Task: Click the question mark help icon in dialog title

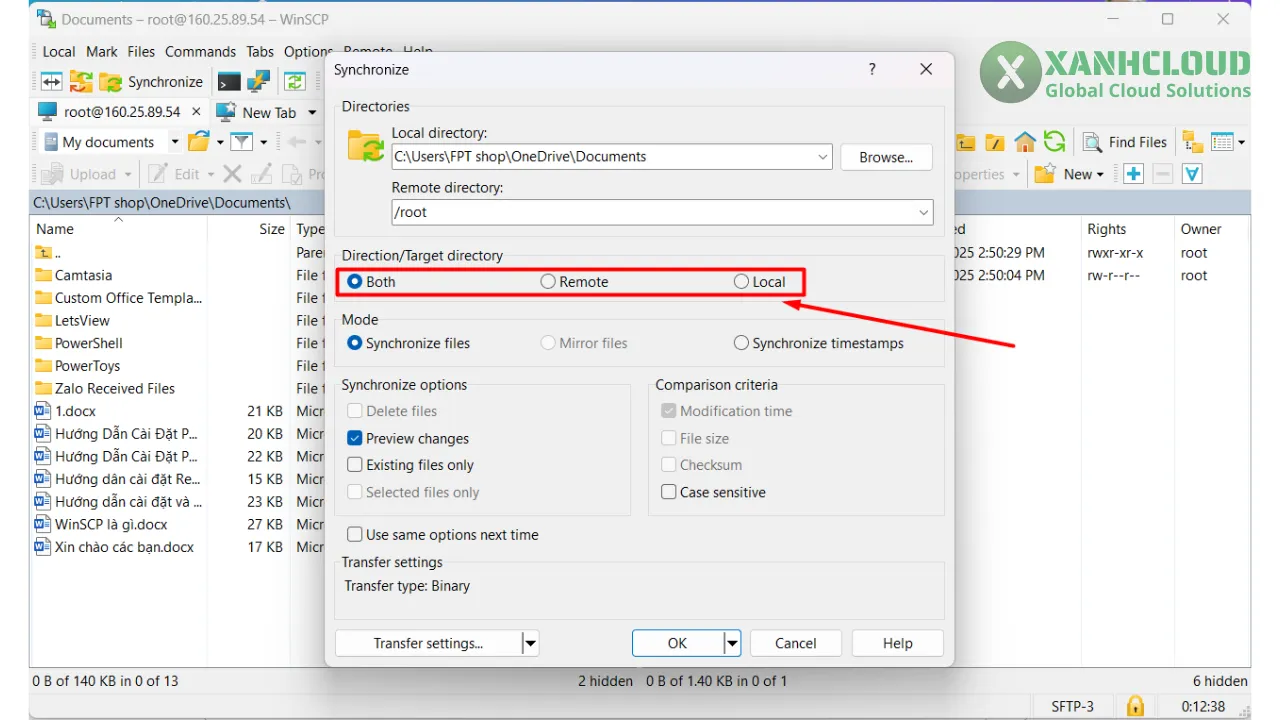Action: tap(872, 69)
